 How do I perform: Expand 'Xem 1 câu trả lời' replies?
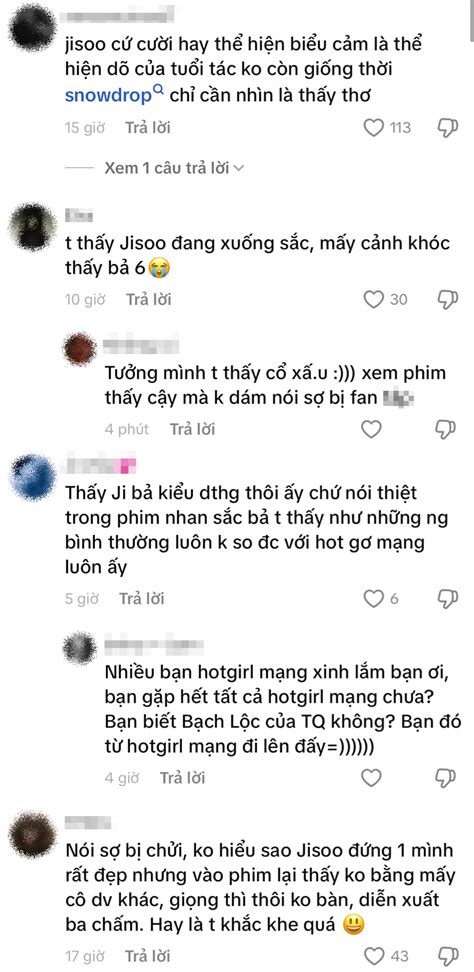coord(174,168)
